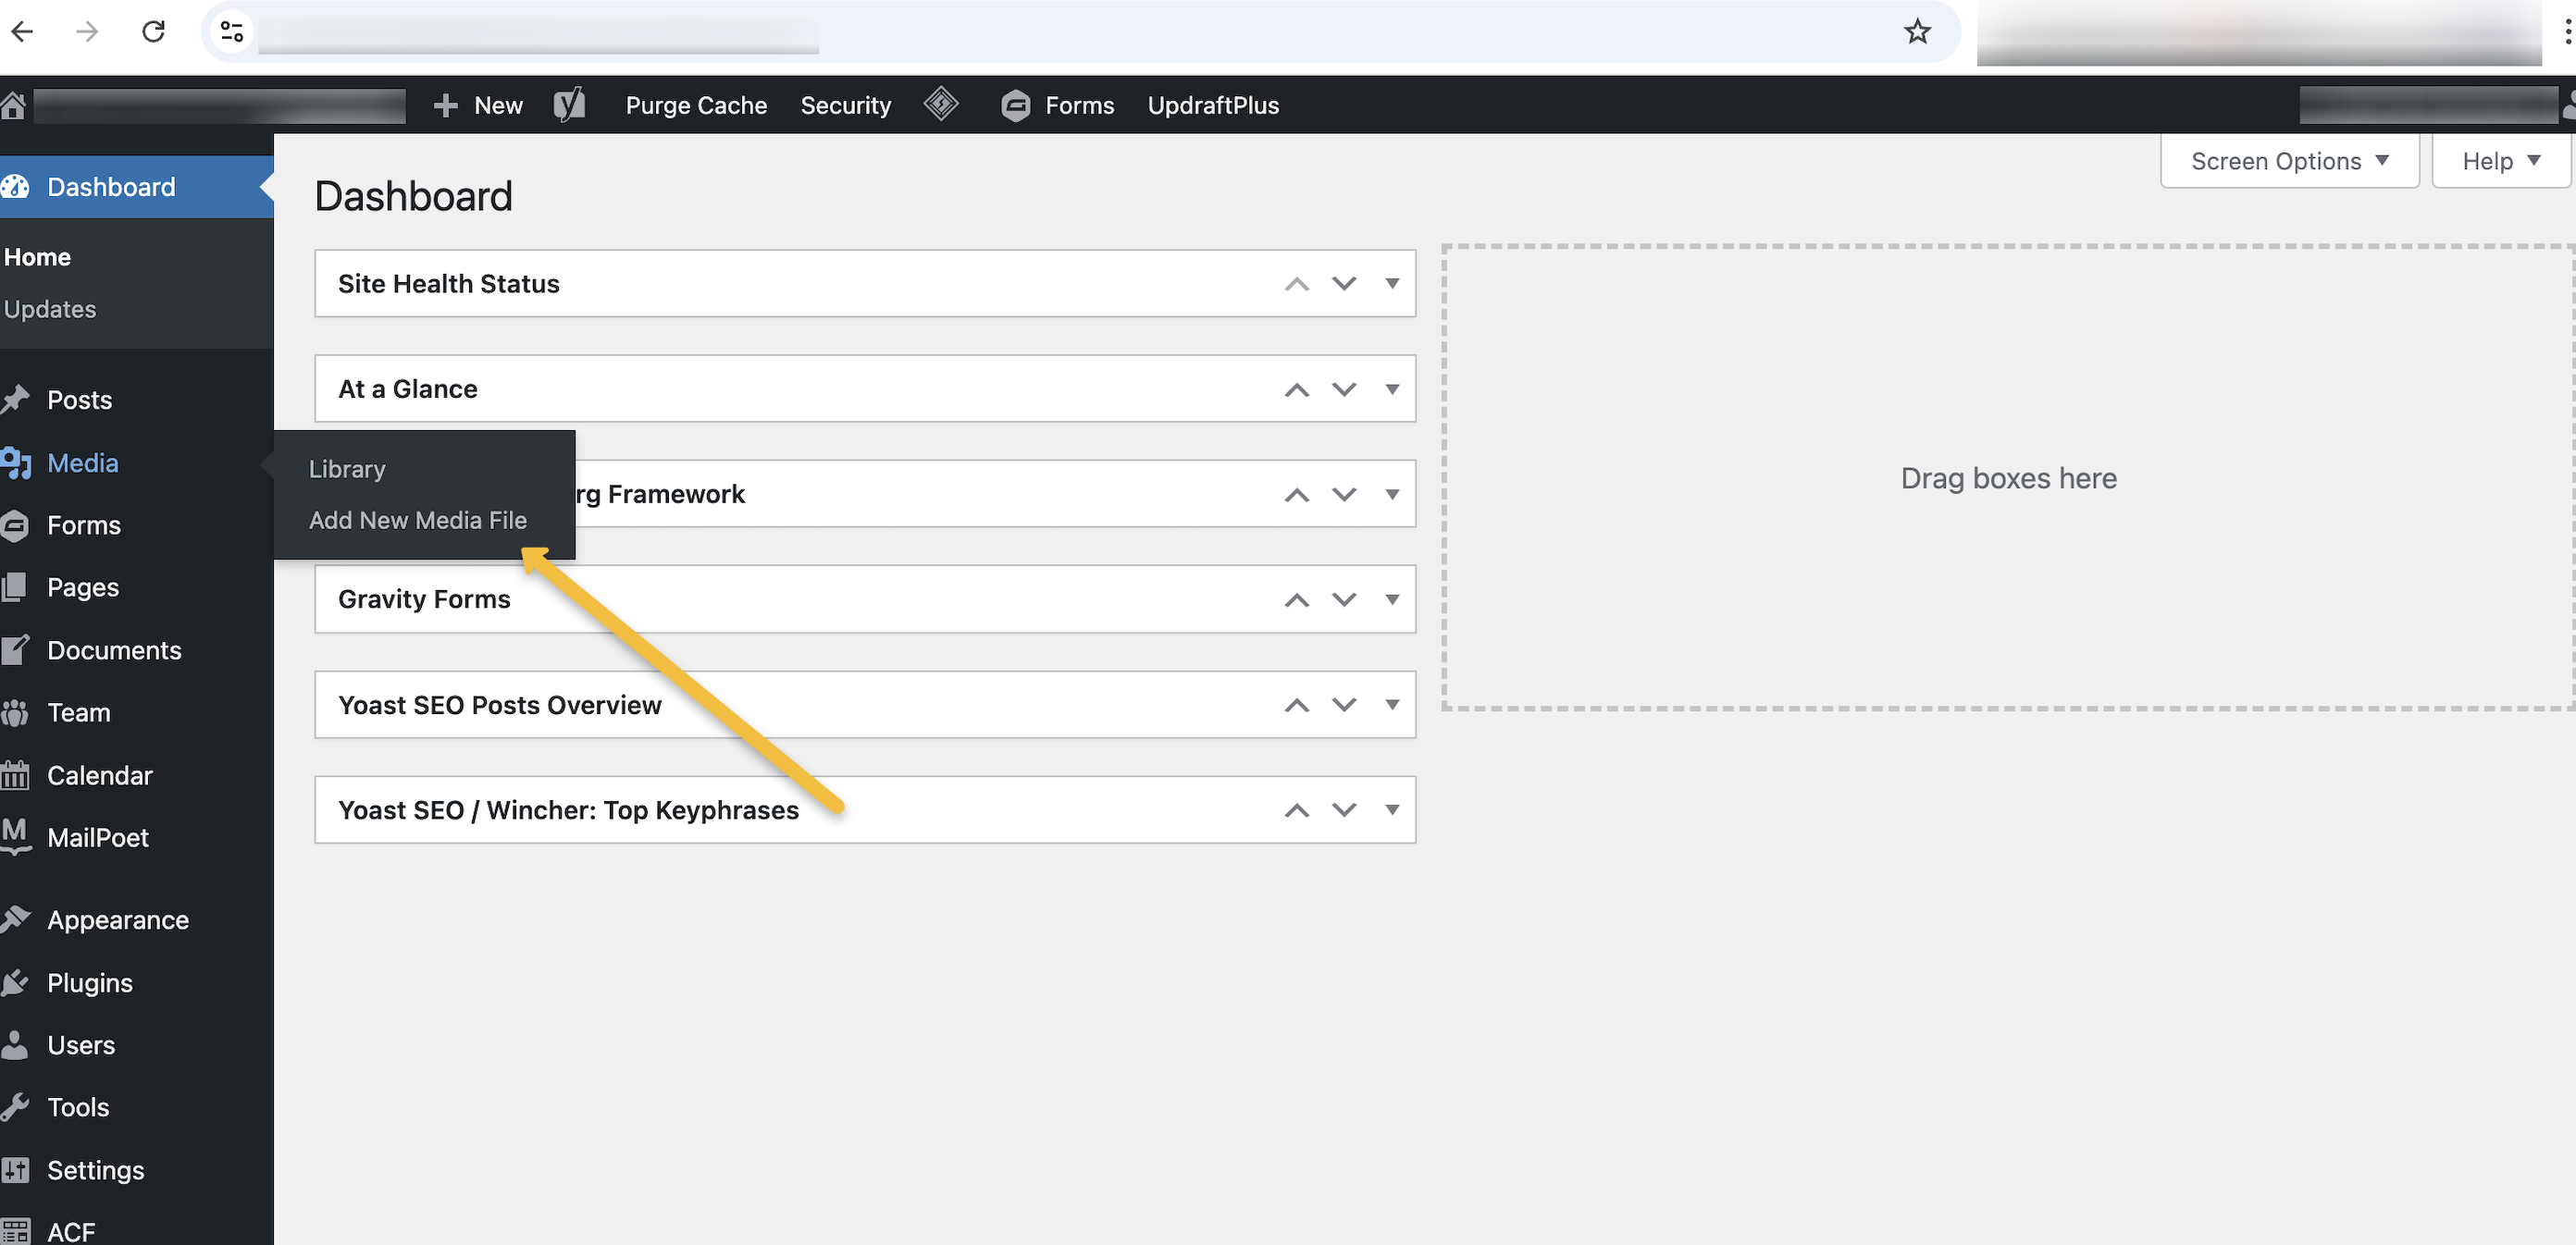Open Library in Media submenu
This screenshot has width=2576, height=1245.
coord(347,469)
